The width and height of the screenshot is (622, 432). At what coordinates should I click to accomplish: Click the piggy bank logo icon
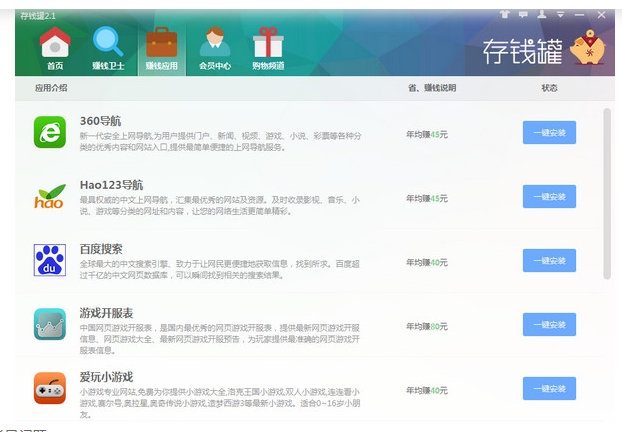(588, 48)
